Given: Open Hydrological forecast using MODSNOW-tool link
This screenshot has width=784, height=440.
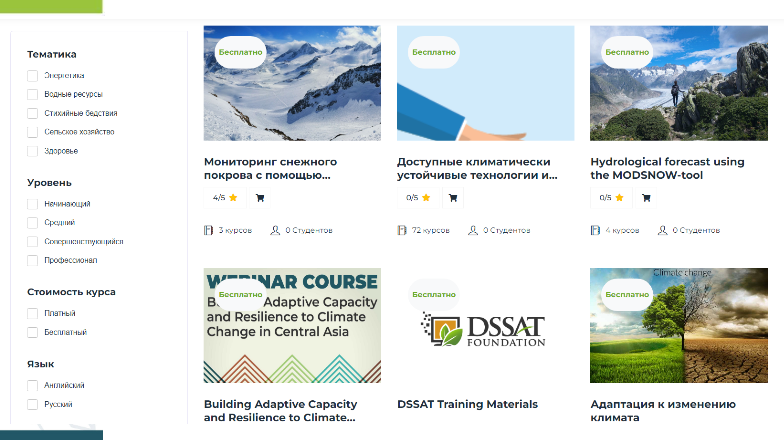Looking at the screenshot, I should coord(668,168).
